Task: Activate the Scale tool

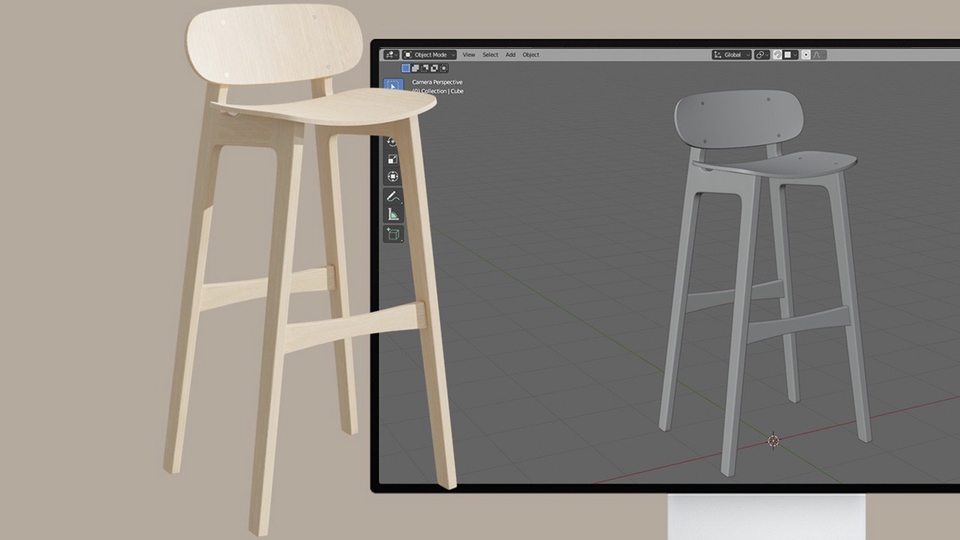Action: click(x=392, y=159)
